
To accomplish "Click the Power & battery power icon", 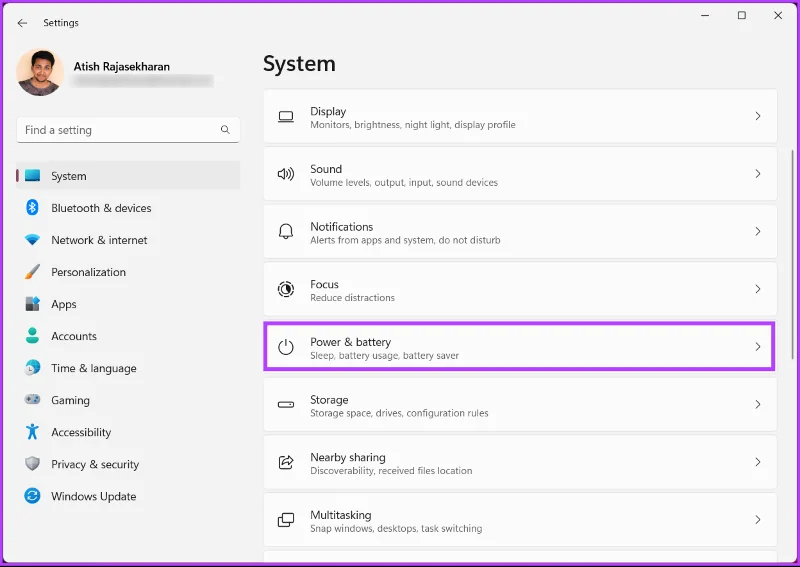I will point(286,347).
